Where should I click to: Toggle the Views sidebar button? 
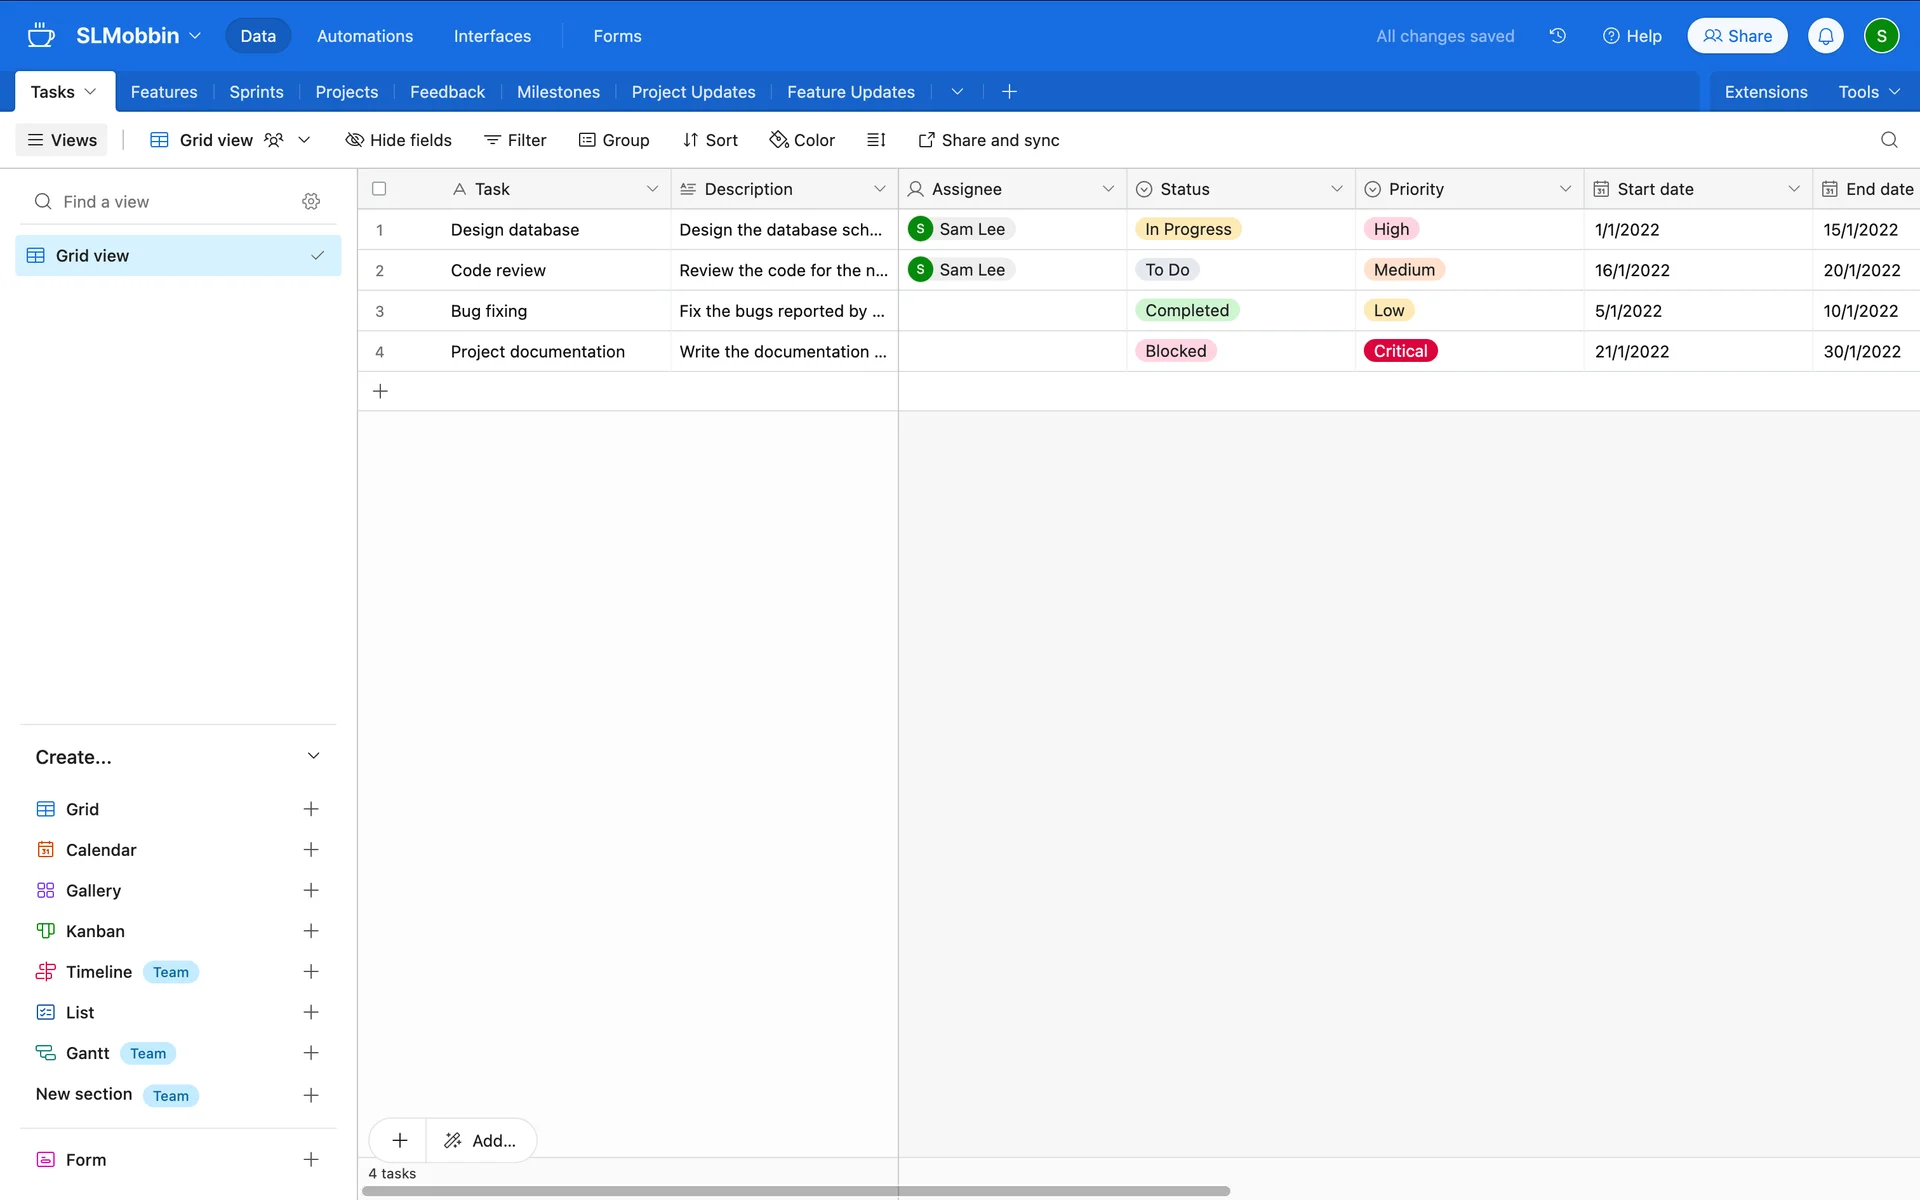pos(62,140)
